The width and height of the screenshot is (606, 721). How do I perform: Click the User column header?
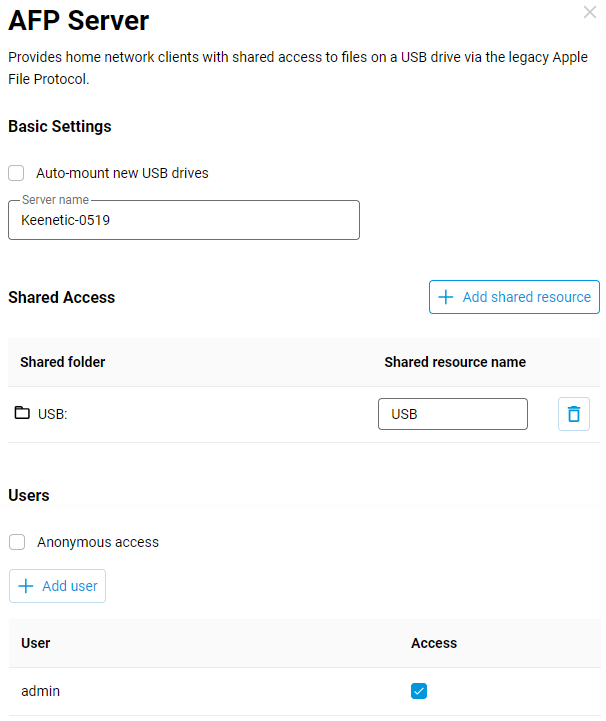coord(36,643)
